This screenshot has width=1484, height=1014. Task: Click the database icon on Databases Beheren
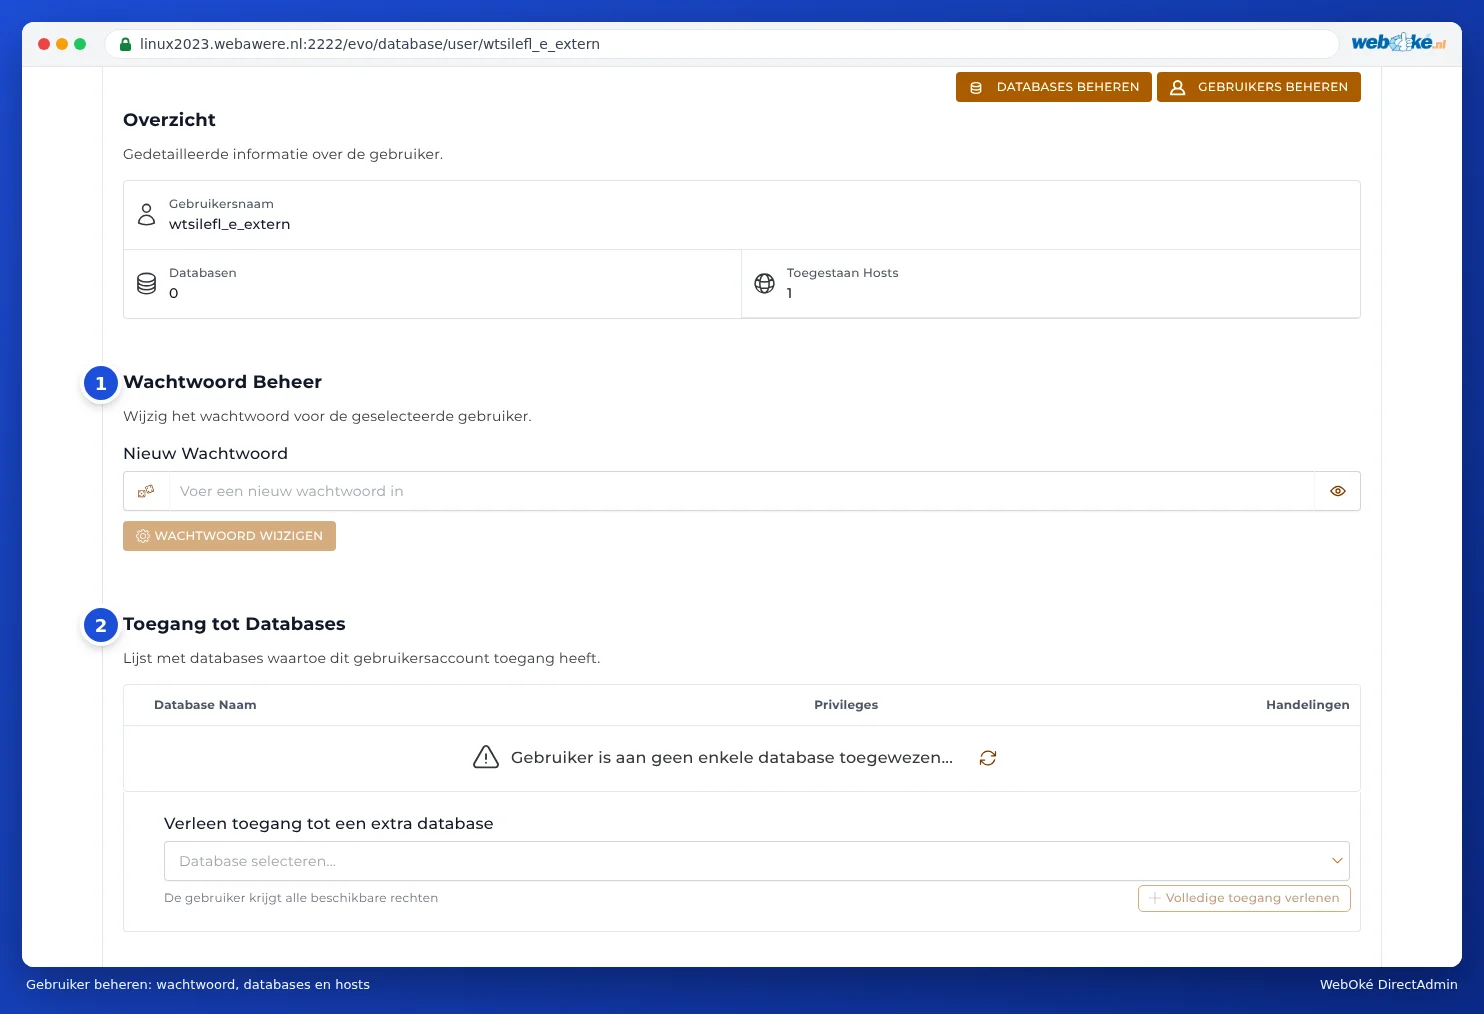pos(976,88)
